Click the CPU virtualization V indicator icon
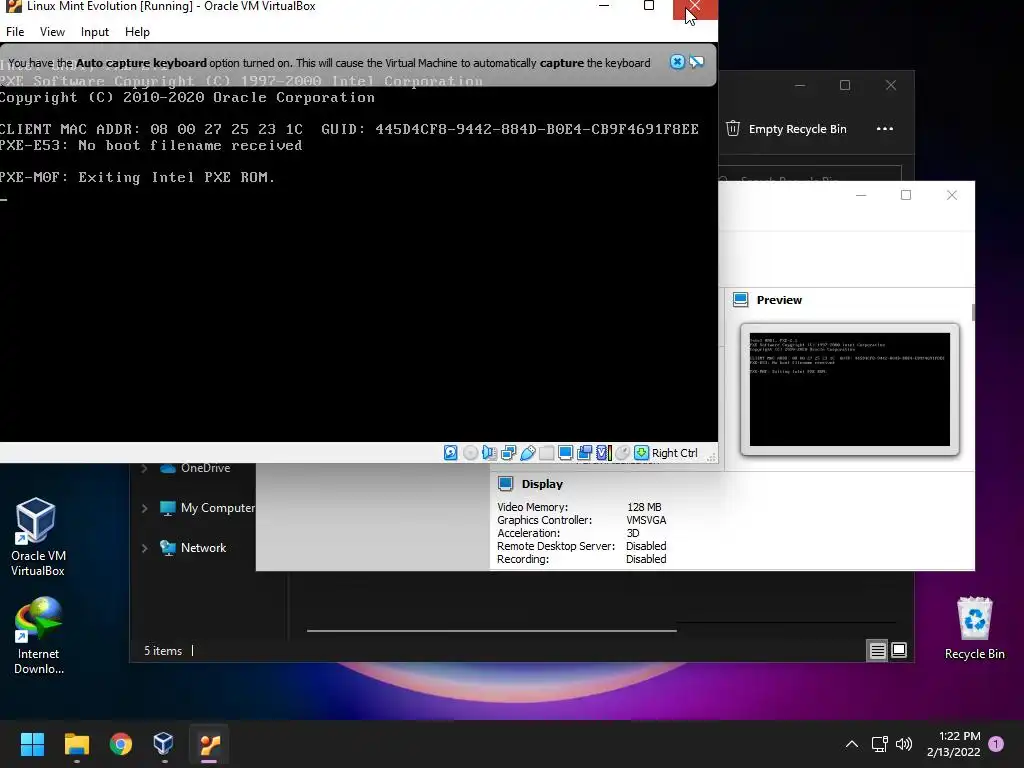The image size is (1024, 768). coord(604,453)
